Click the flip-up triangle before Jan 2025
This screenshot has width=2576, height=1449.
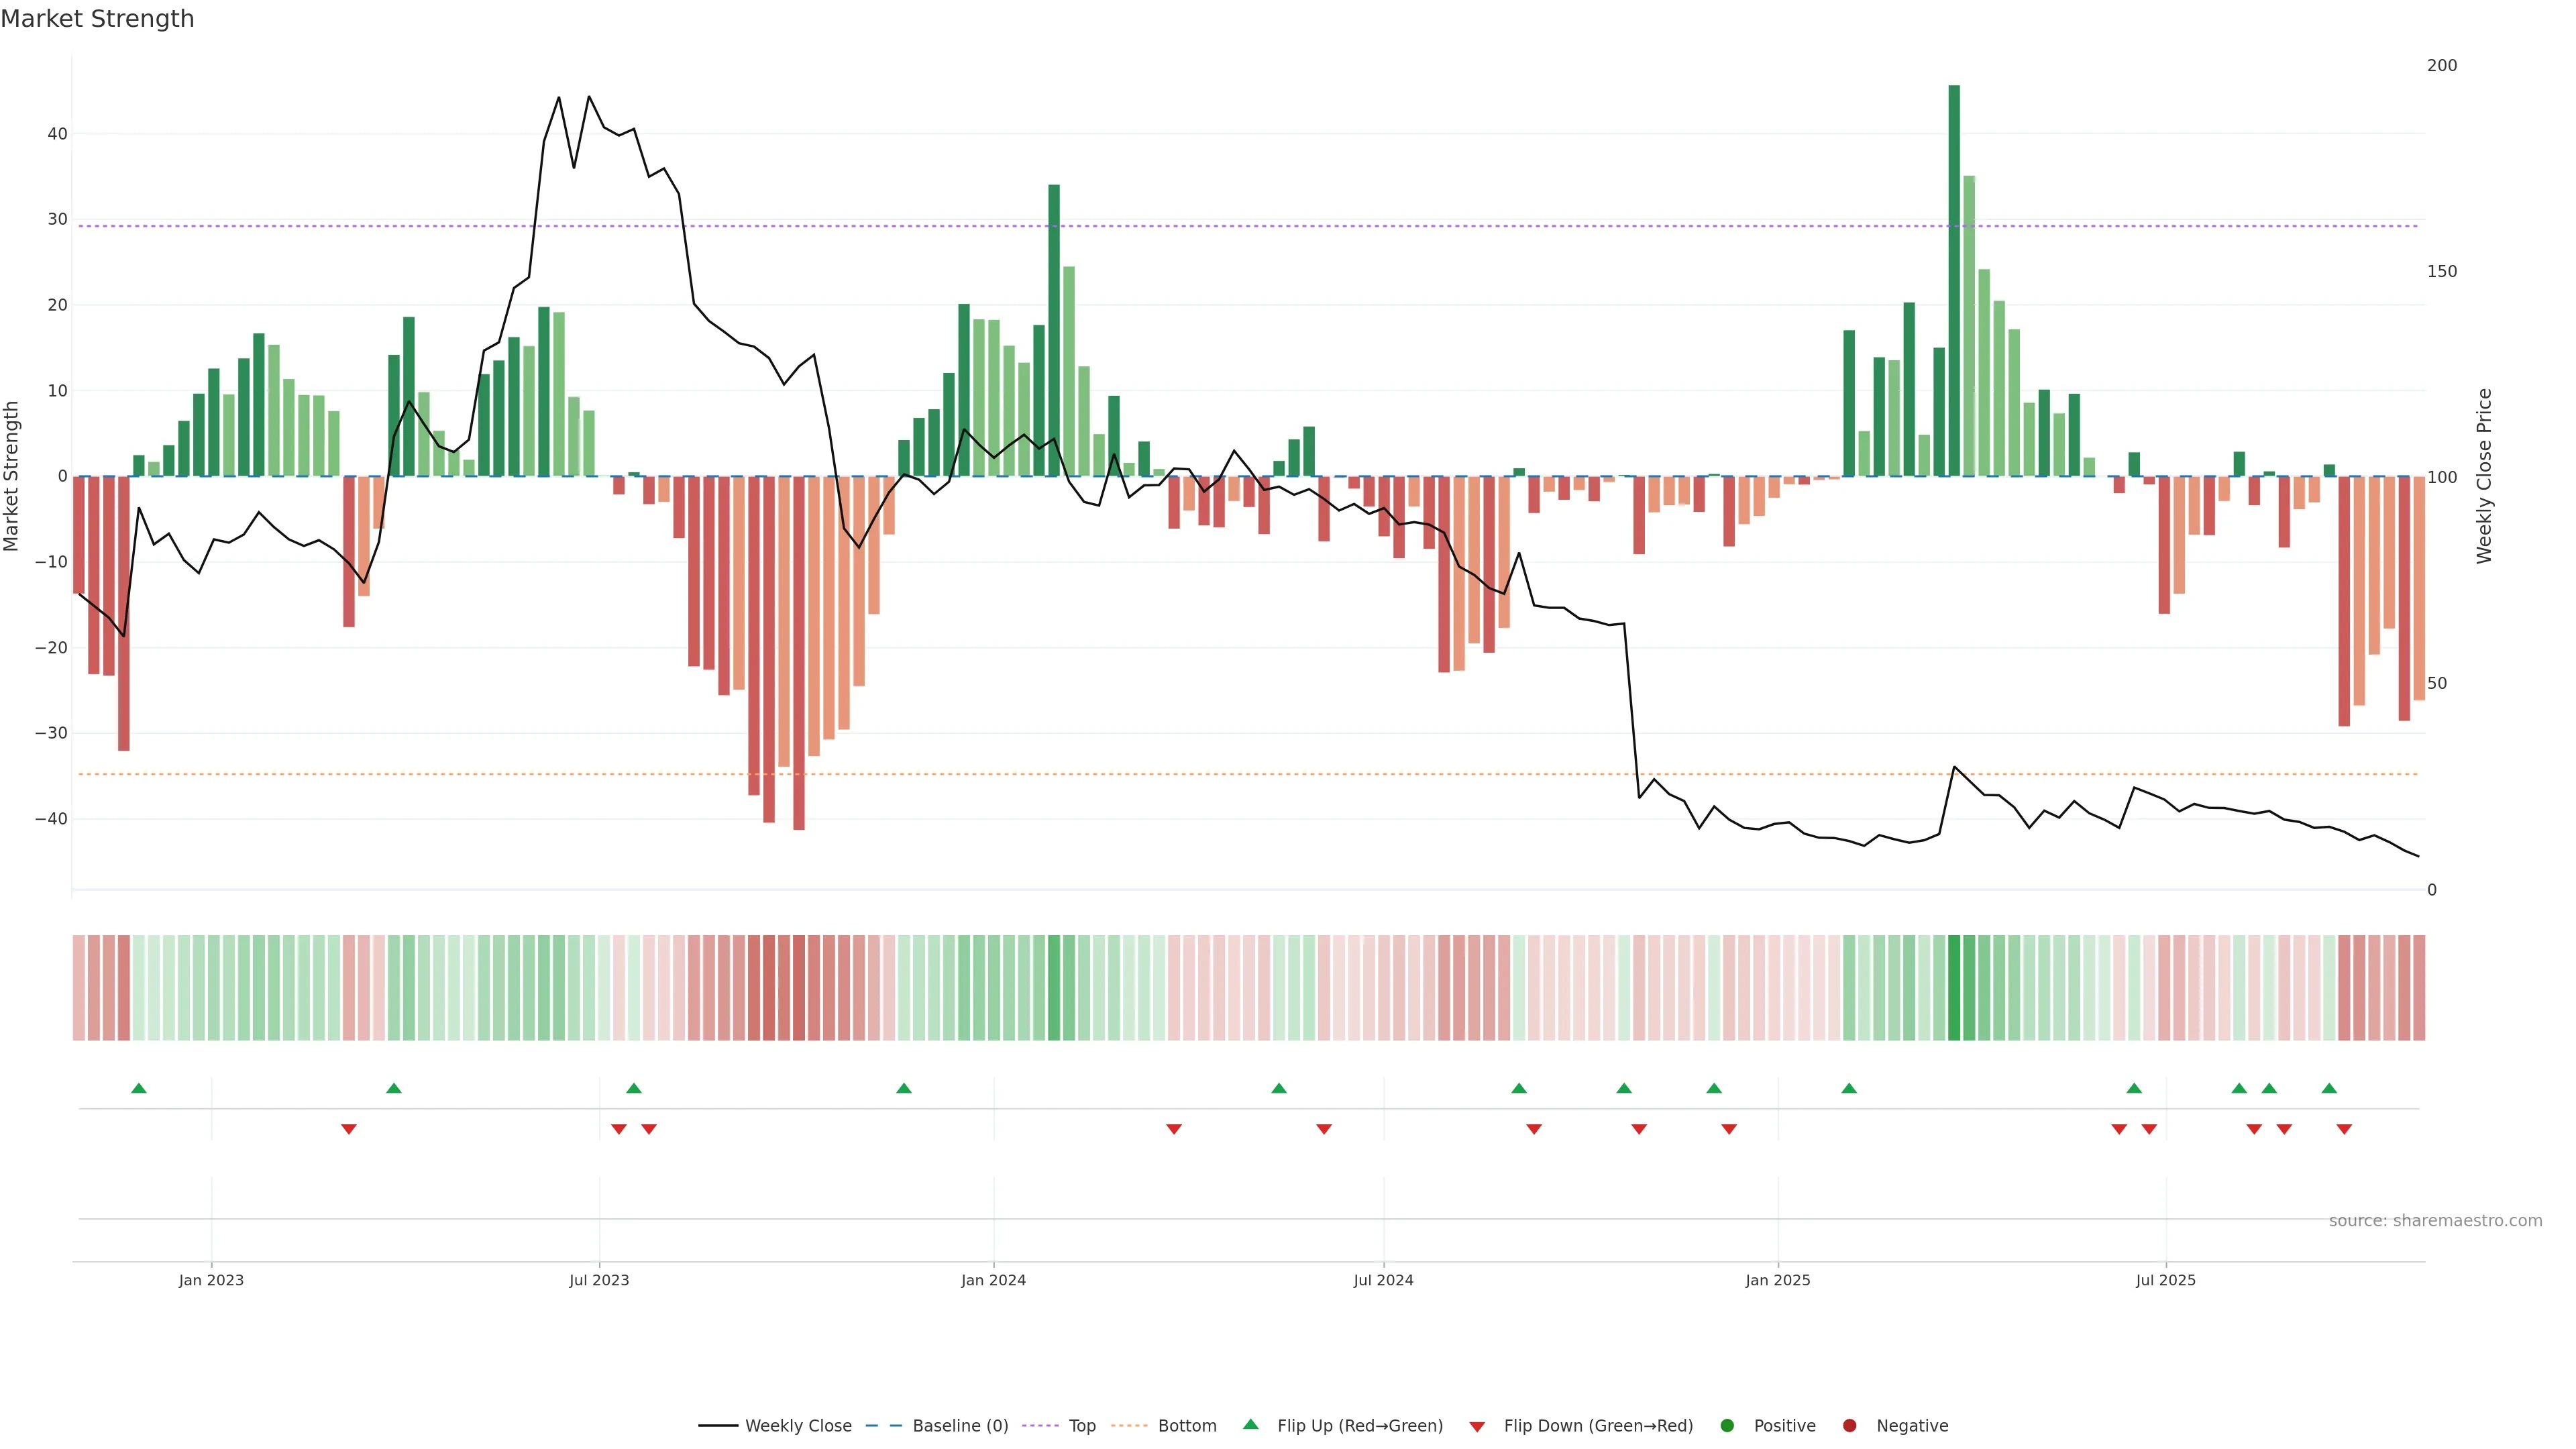(1714, 1088)
